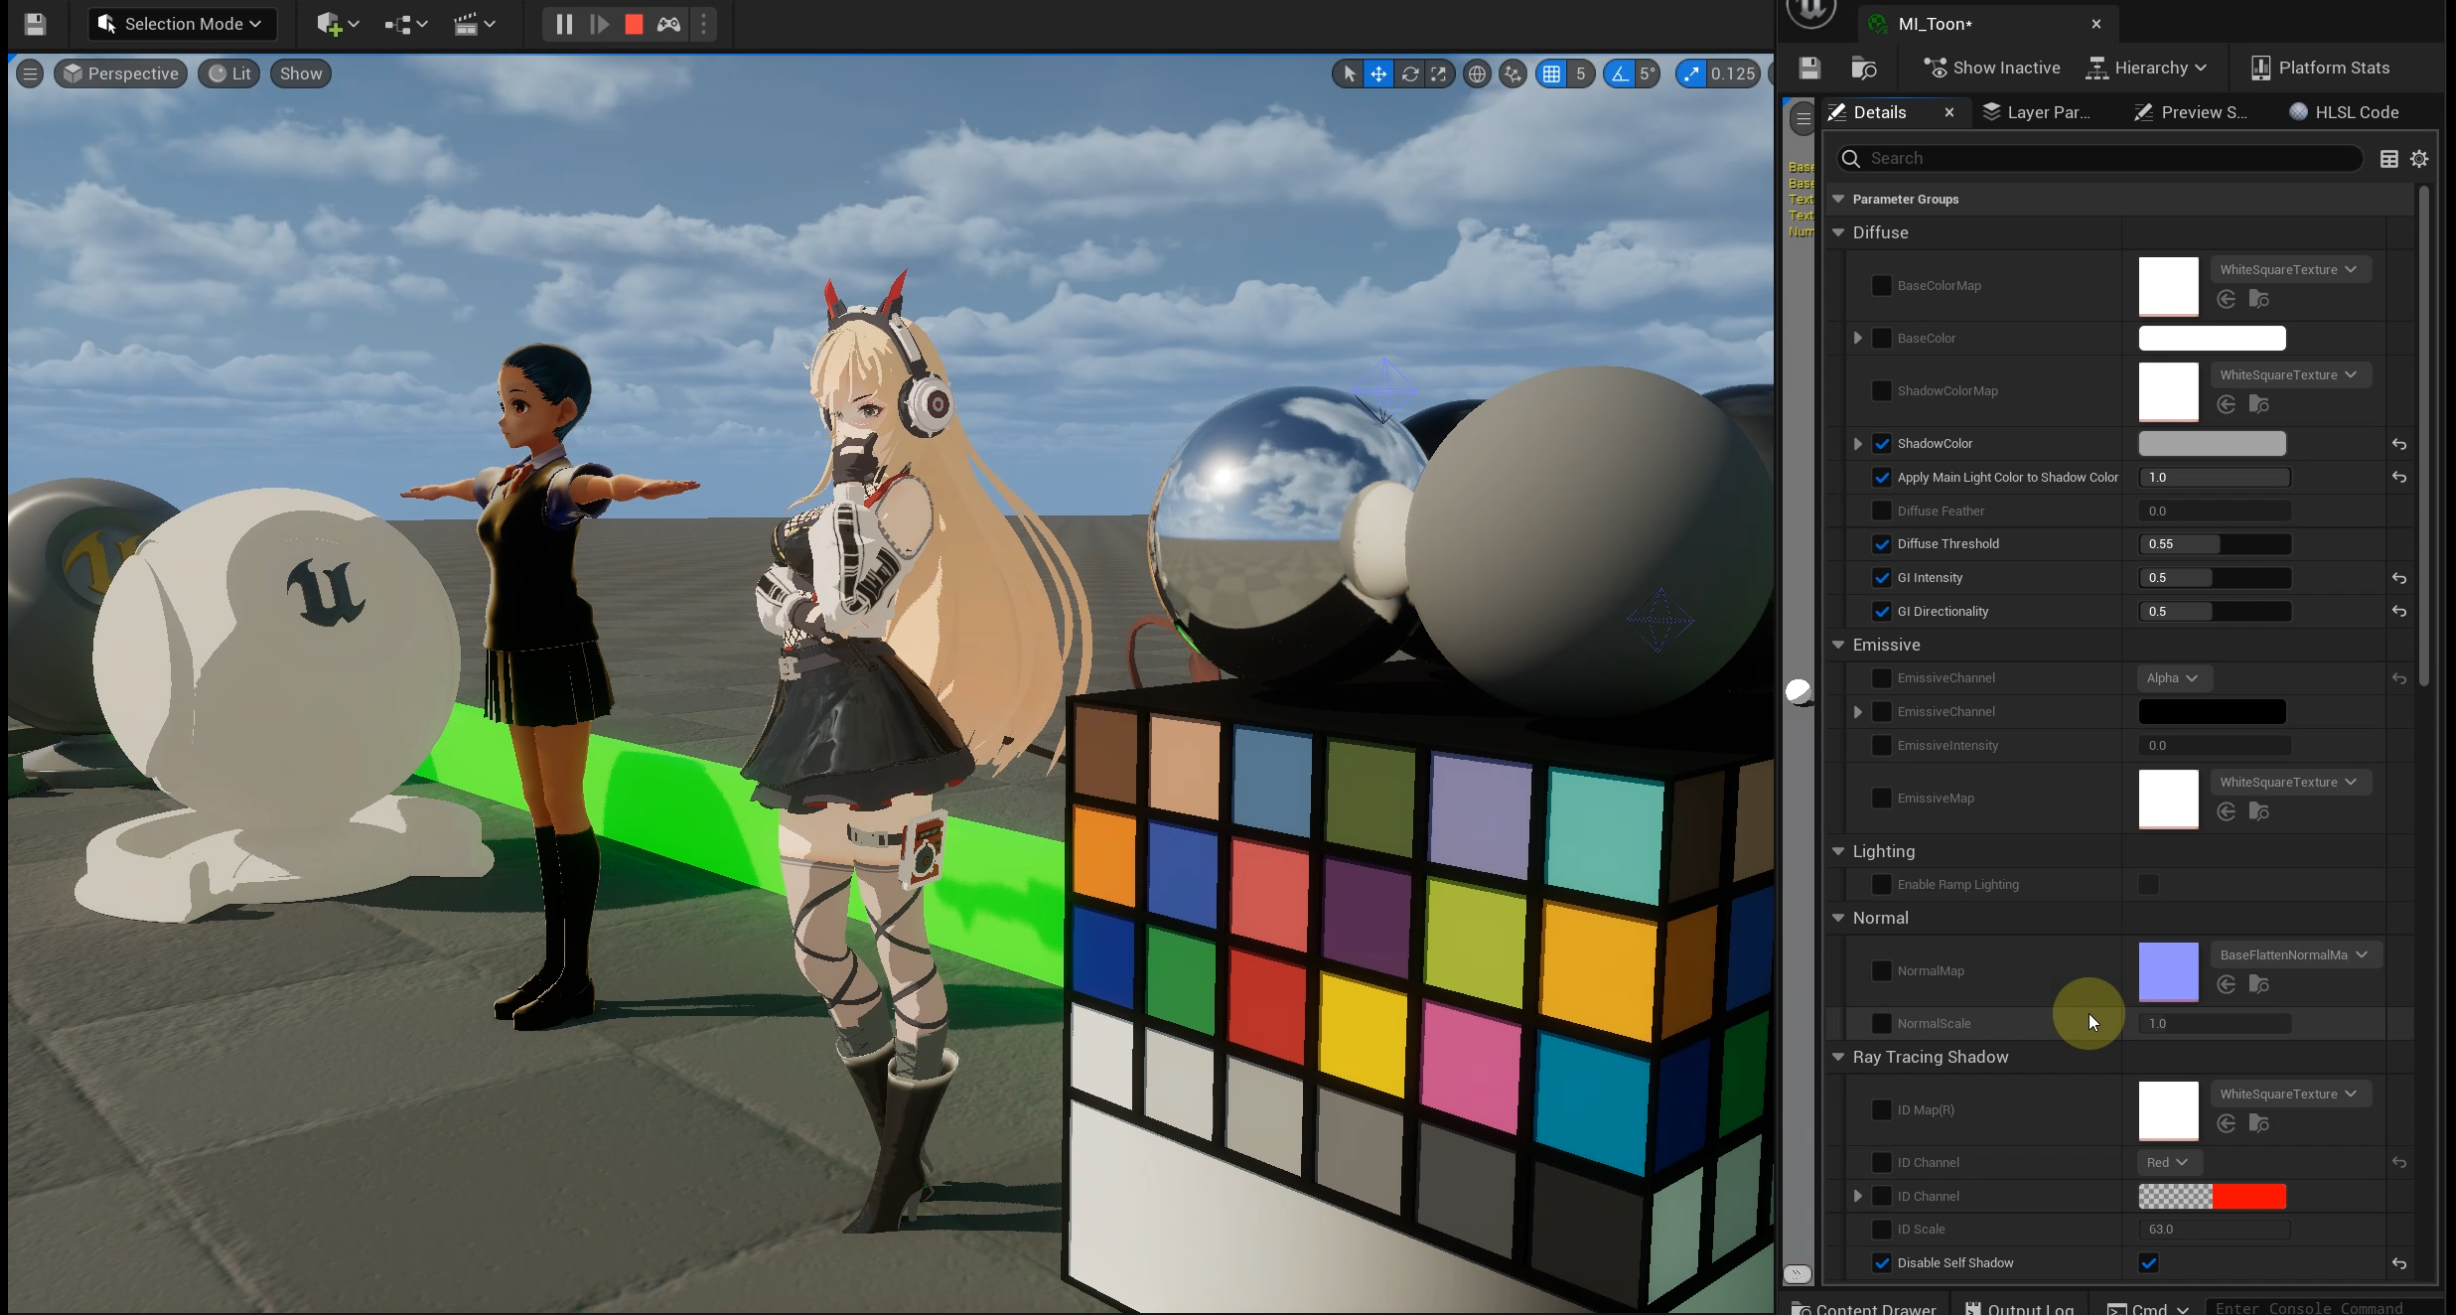Open the Layer Parameters tab
The image size is (2456, 1315).
coord(2036,112)
